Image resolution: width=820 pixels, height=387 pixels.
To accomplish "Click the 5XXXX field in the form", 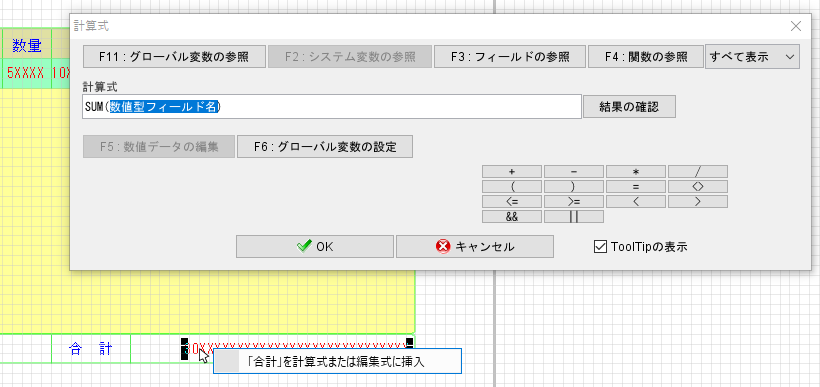I will click(26, 73).
